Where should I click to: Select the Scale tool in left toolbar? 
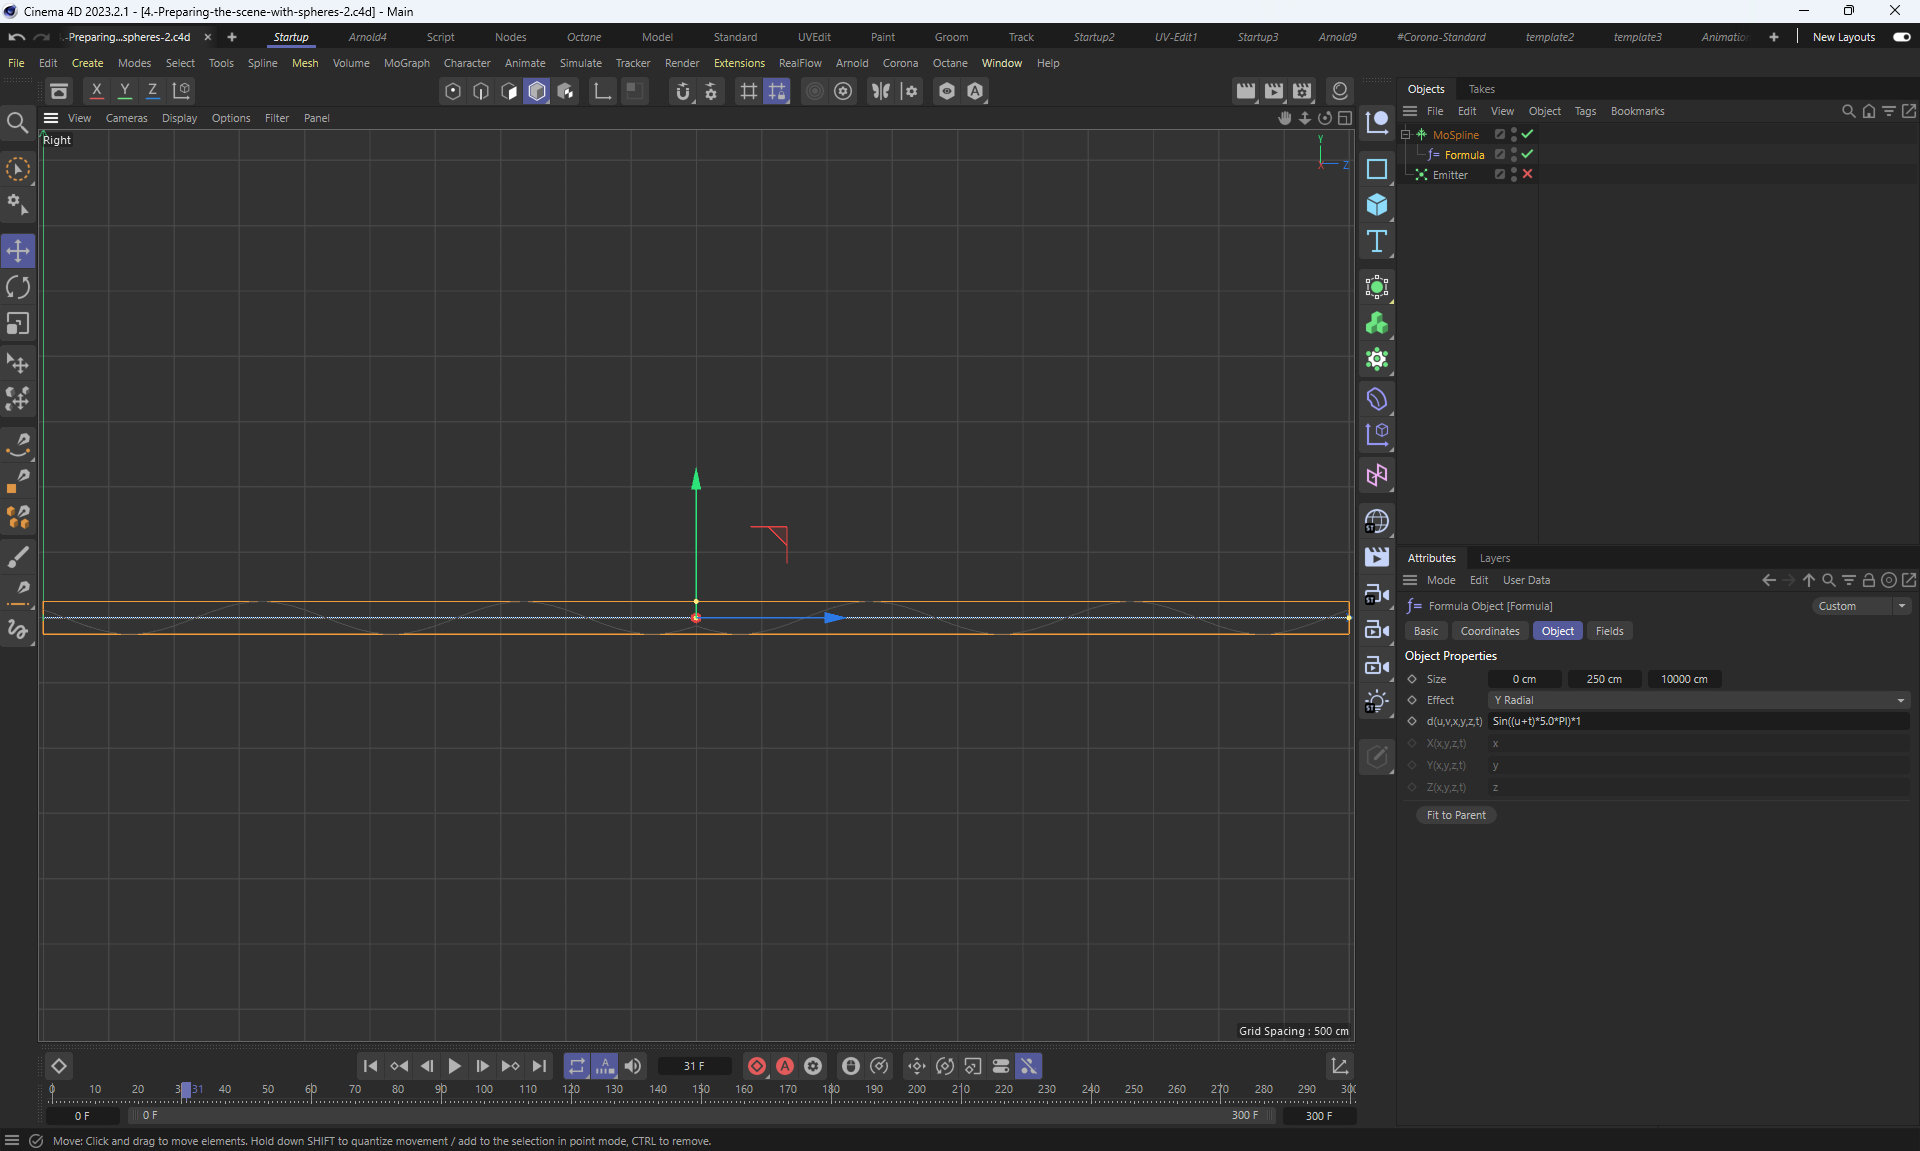point(18,324)
